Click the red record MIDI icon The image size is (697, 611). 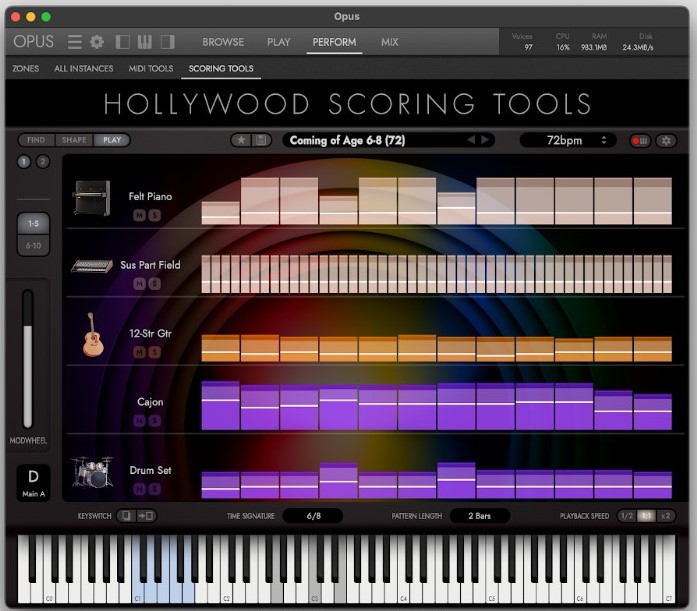pos(640,141)
